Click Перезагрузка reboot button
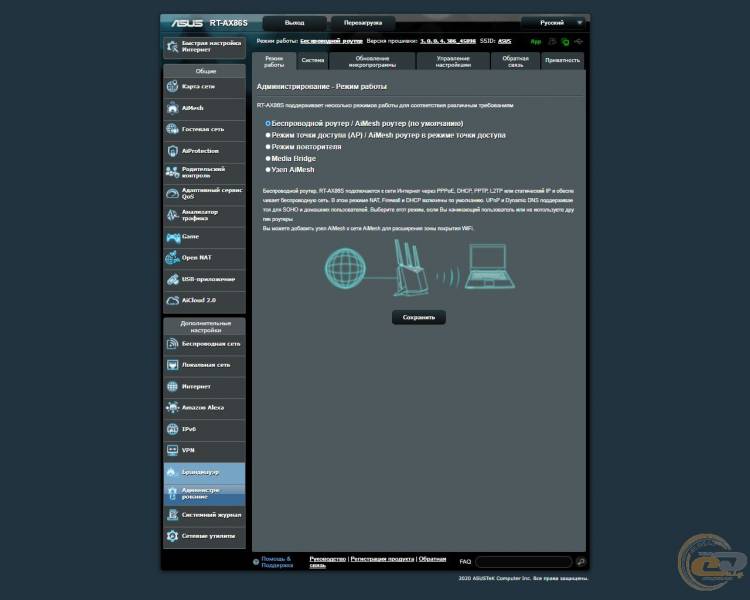This screenshot has width=750, height=600. point(363,23)
